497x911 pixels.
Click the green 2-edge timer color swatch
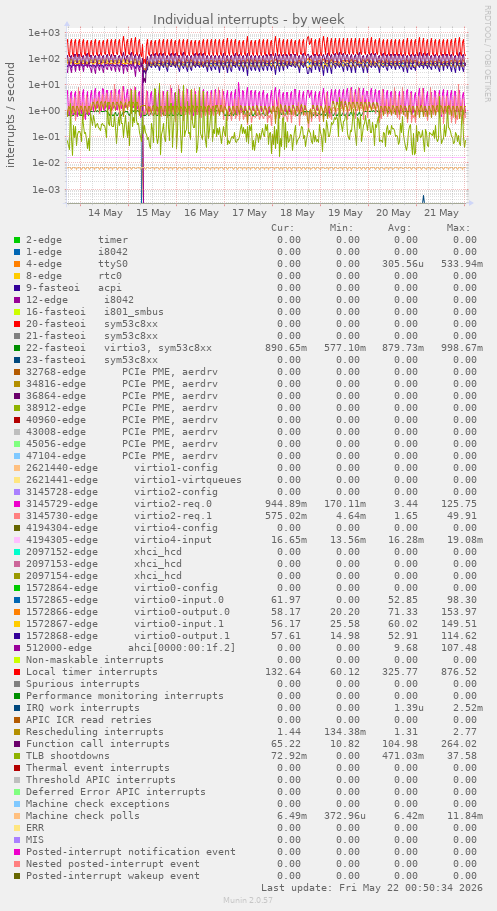tap(17, 240)
